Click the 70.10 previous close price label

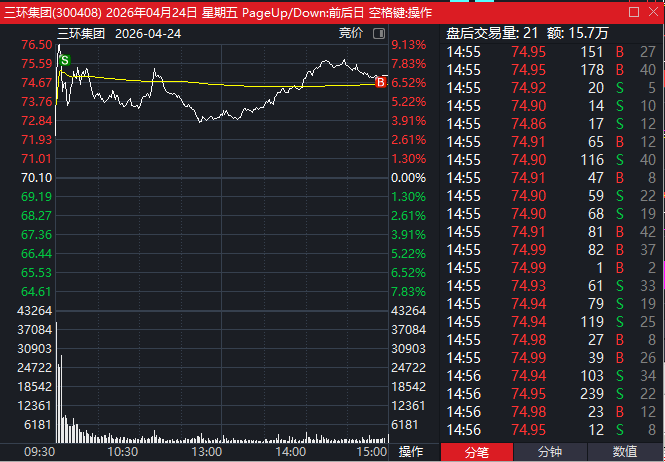click(37, 178)
